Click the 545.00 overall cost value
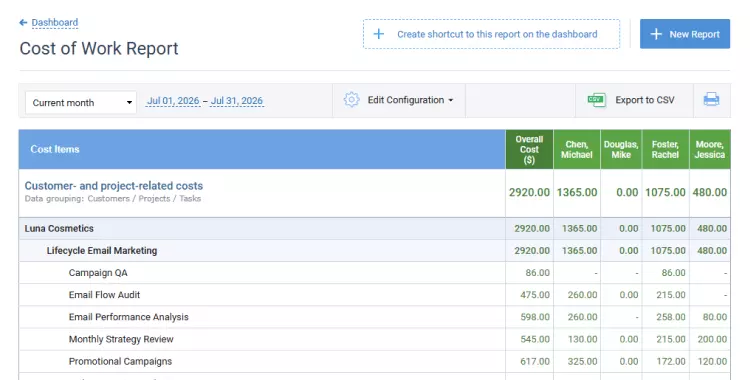 [x=535, y=339]
